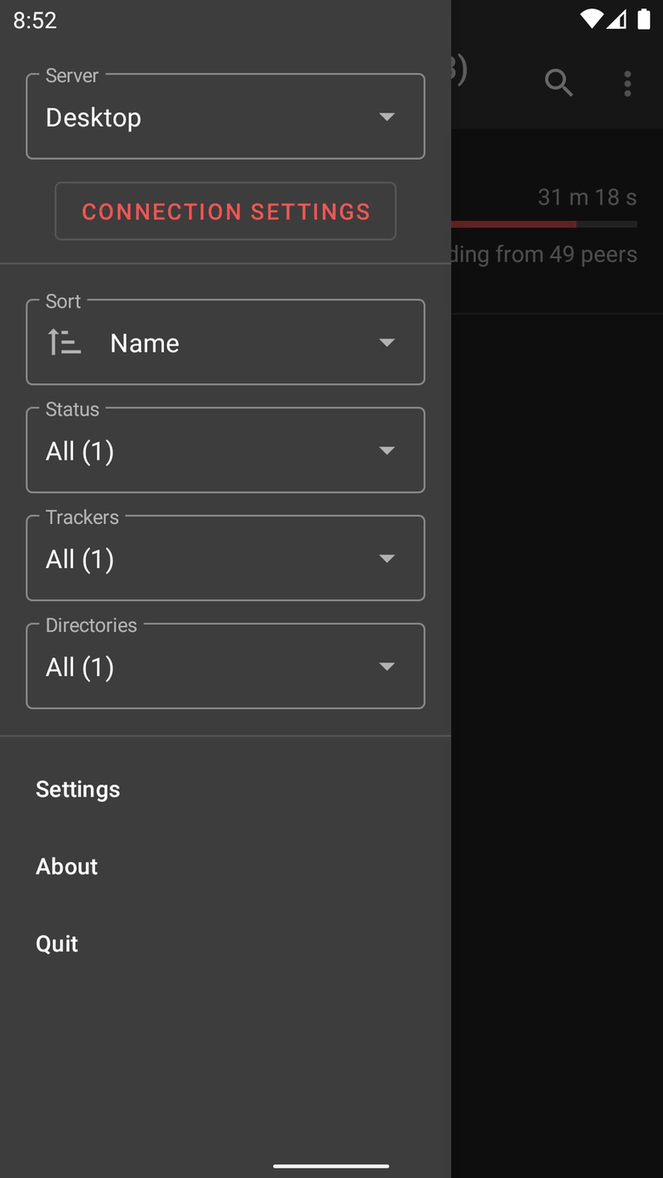Viewport: 663px width, 1178px height.
Task: Open the Sort dropdown set to Name
Action: pos(225,342)
